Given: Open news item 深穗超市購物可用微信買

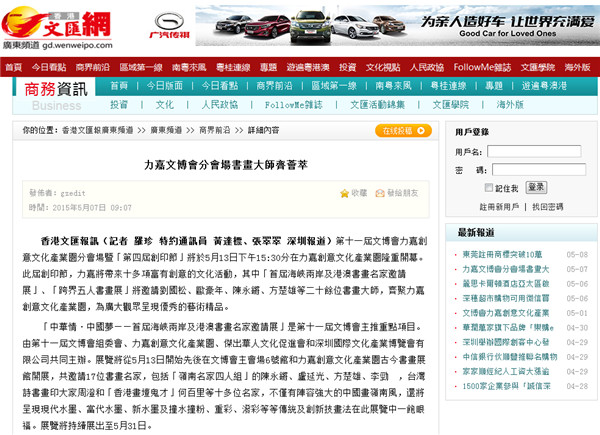Looking at the screenshot, I should click(x=505, y=298).
